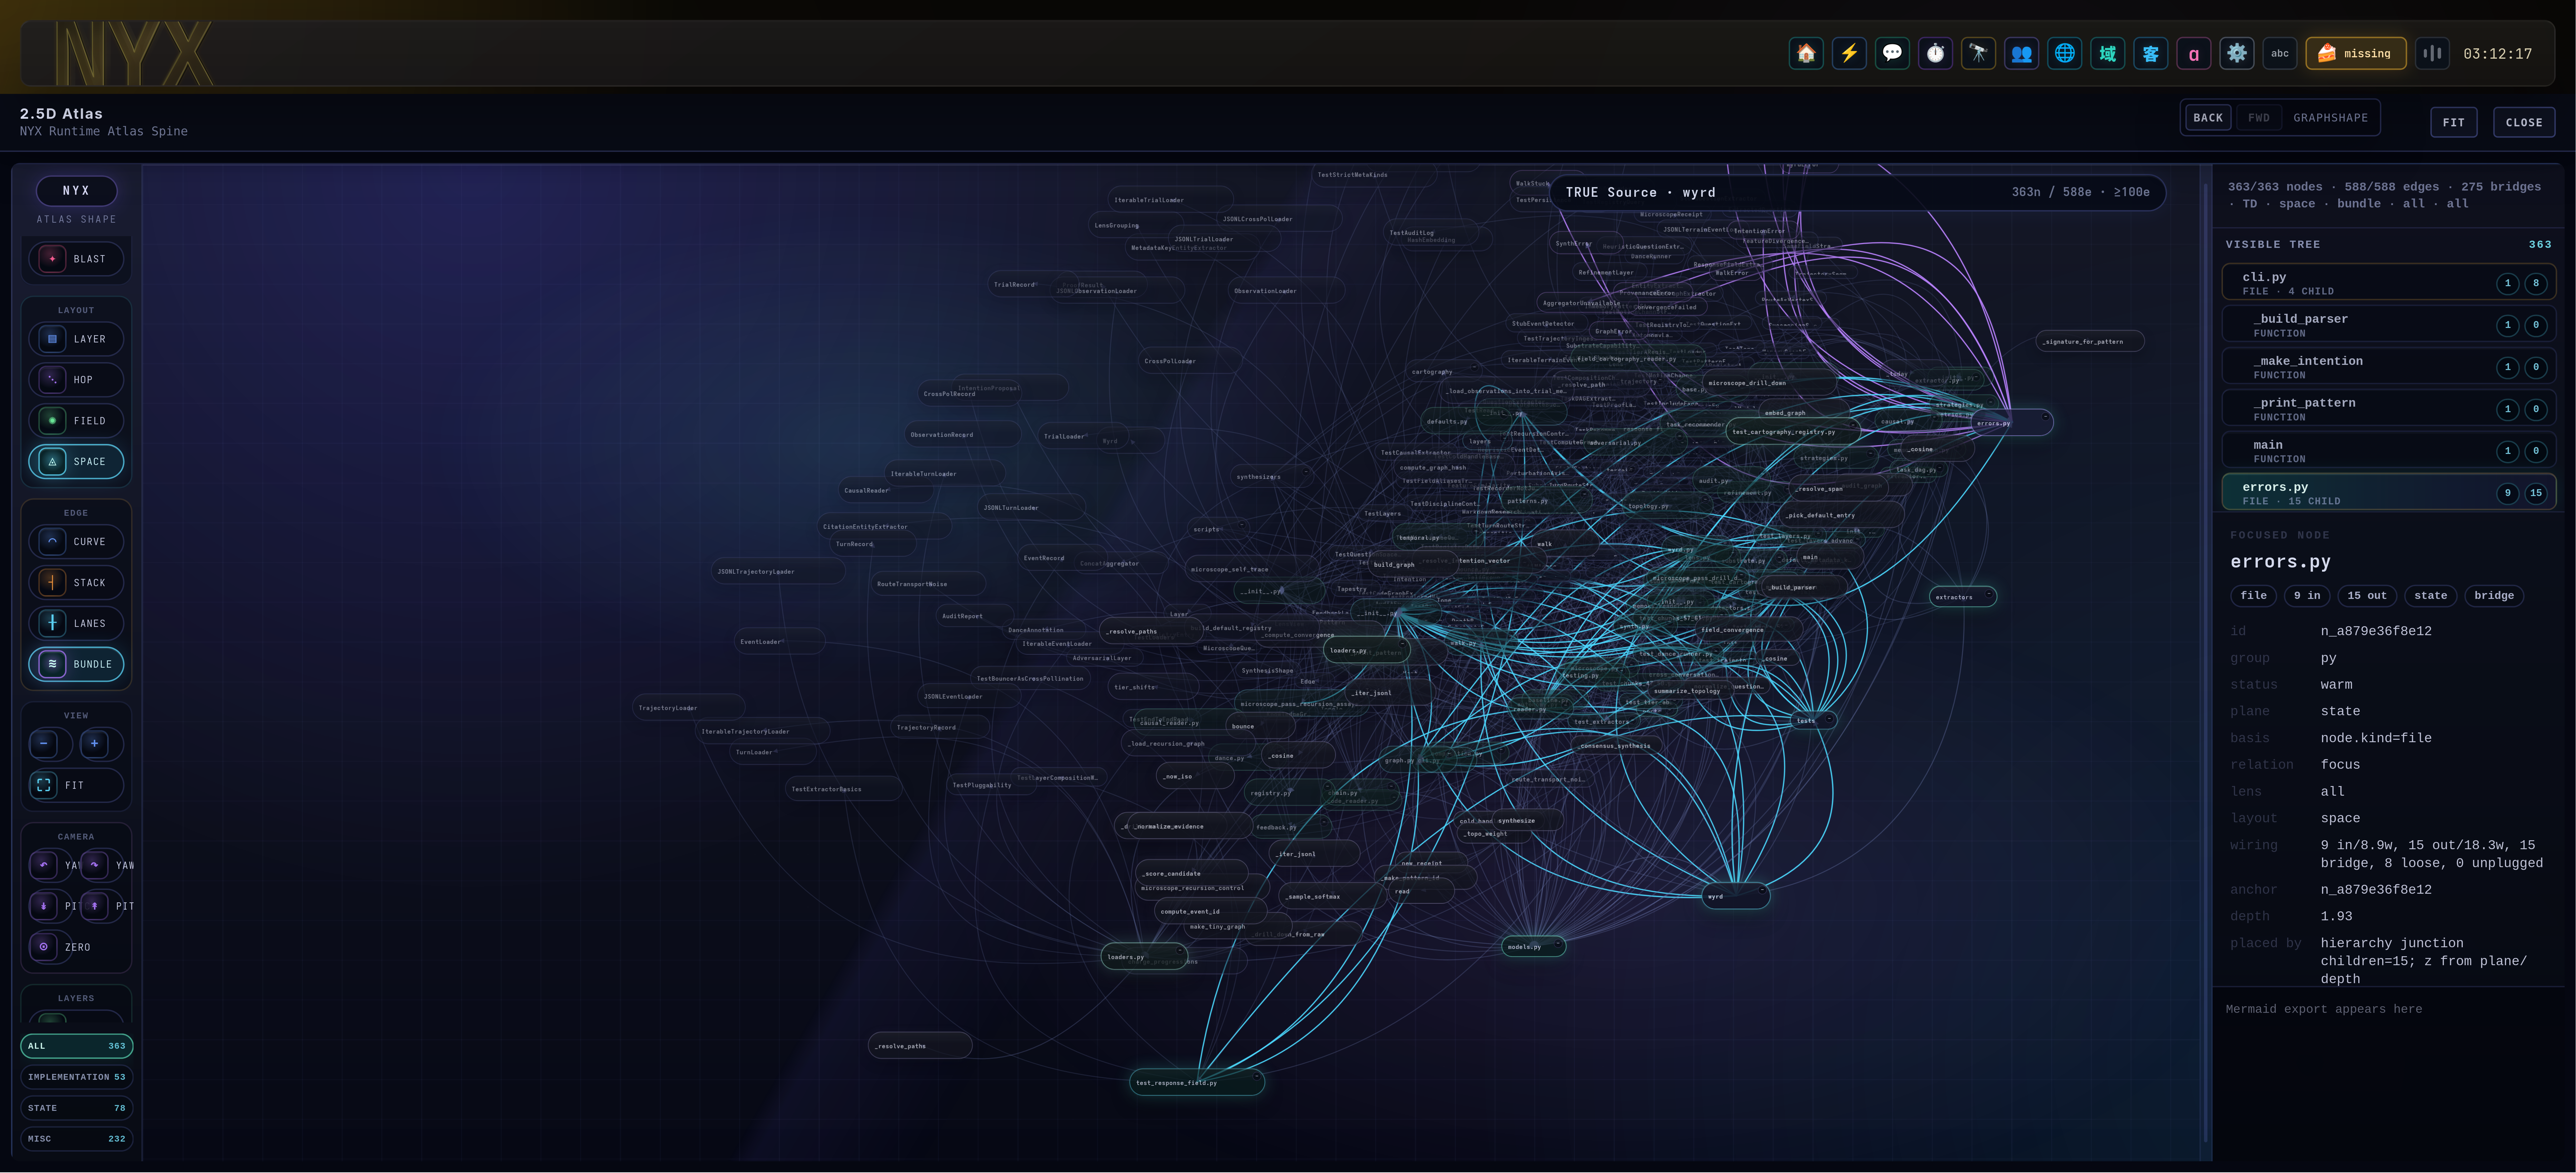Screen dimensions: 2576x1173
Task: Click FIT in the sidebar View section
Action: [76, 785]
